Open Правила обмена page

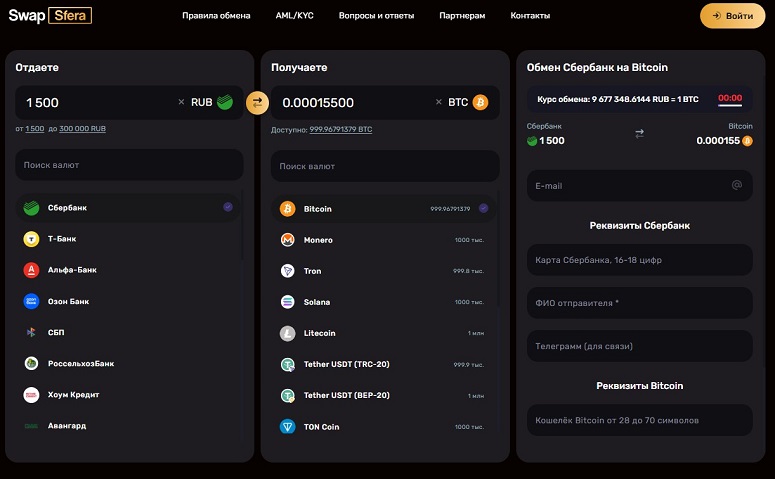[x=216, y=16]
